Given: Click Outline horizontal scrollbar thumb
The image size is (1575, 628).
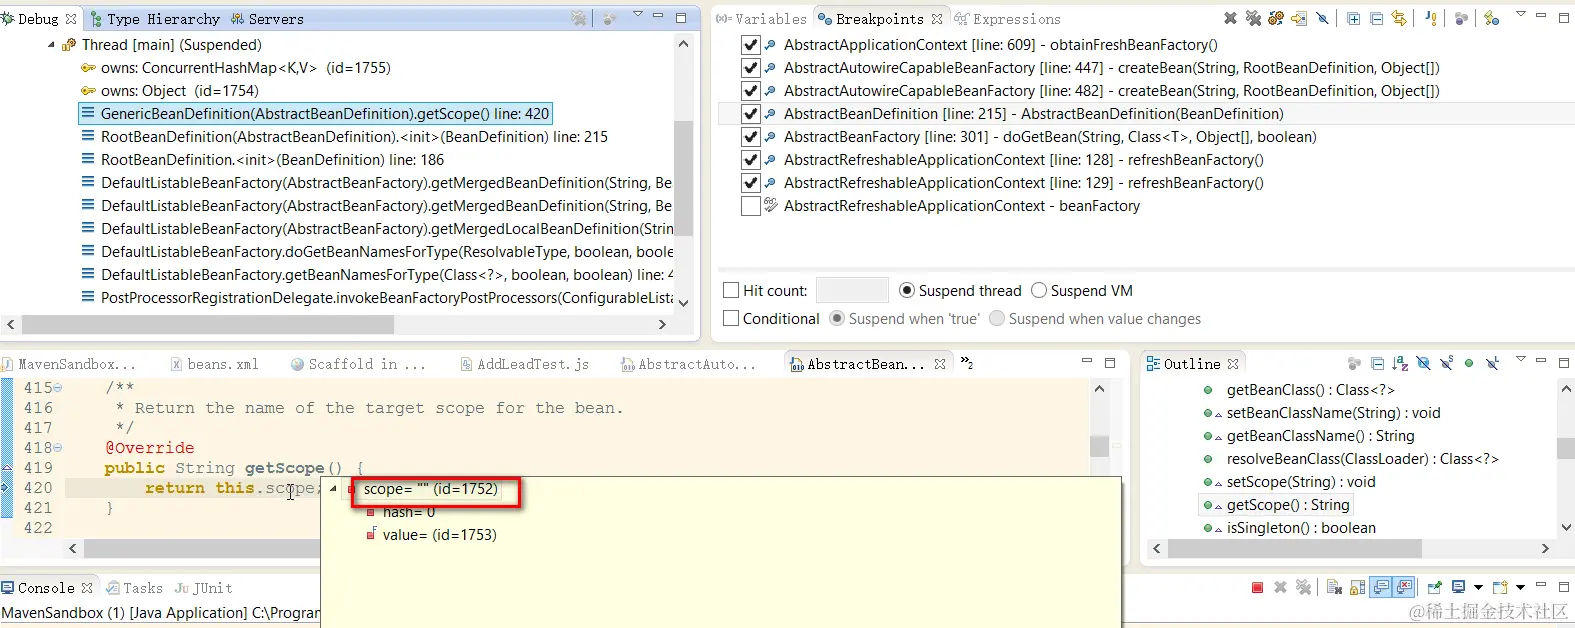Looking at the screenshot, I should coord(1295,549).
